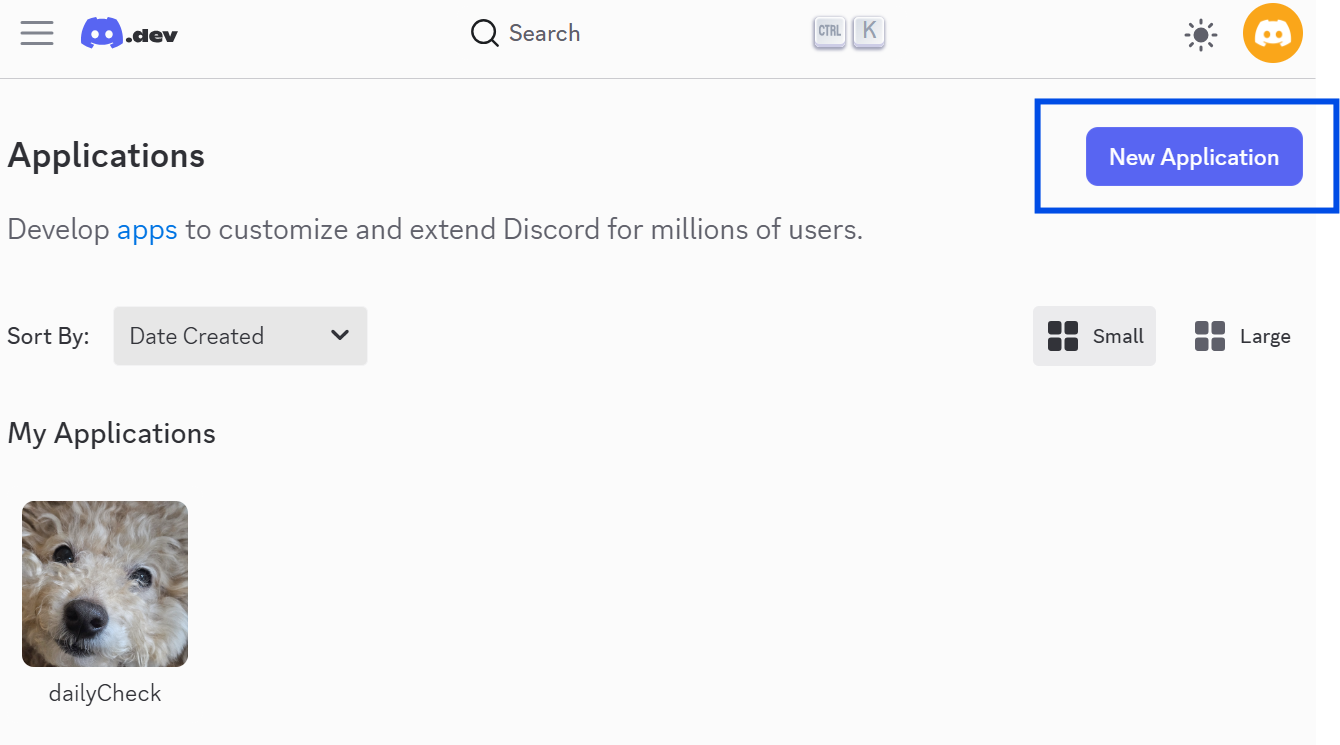Click the Discord .dev logo
Viewport: 1340px width, 745px height.
pyautogui.click(x=130, y=34)
